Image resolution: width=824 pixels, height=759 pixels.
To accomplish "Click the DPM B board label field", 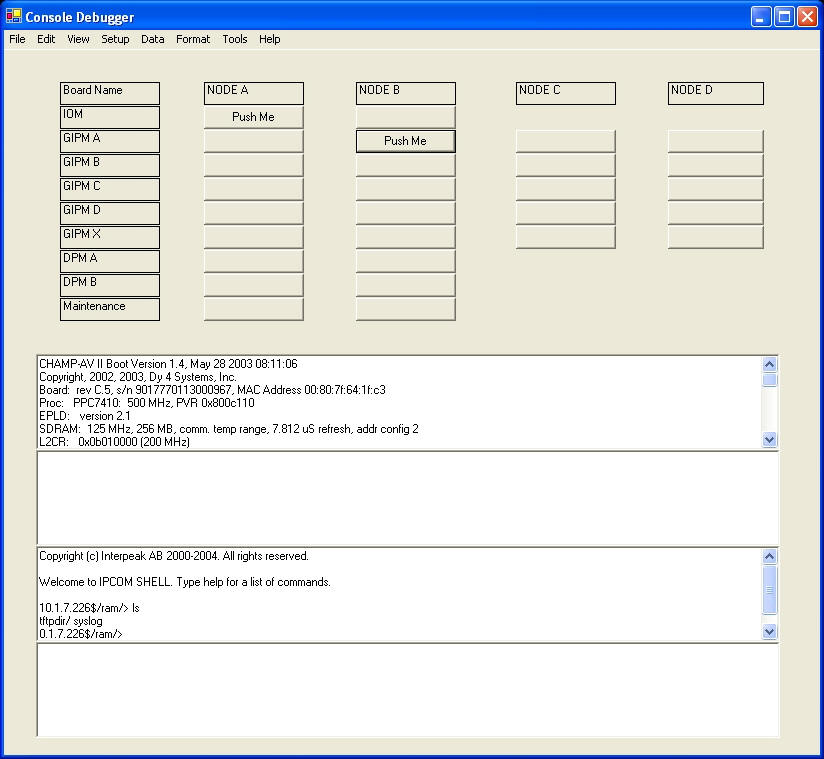I will 110,285.
